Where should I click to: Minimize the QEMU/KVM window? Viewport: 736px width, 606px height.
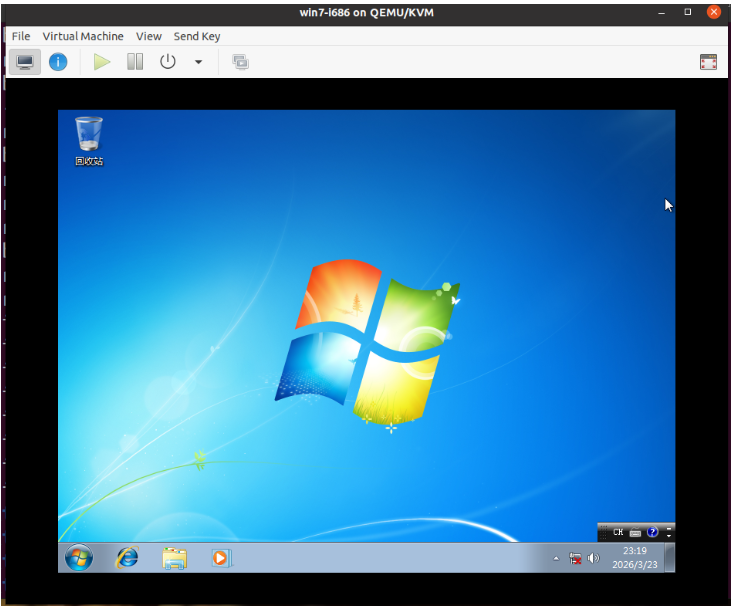[661, 13]
